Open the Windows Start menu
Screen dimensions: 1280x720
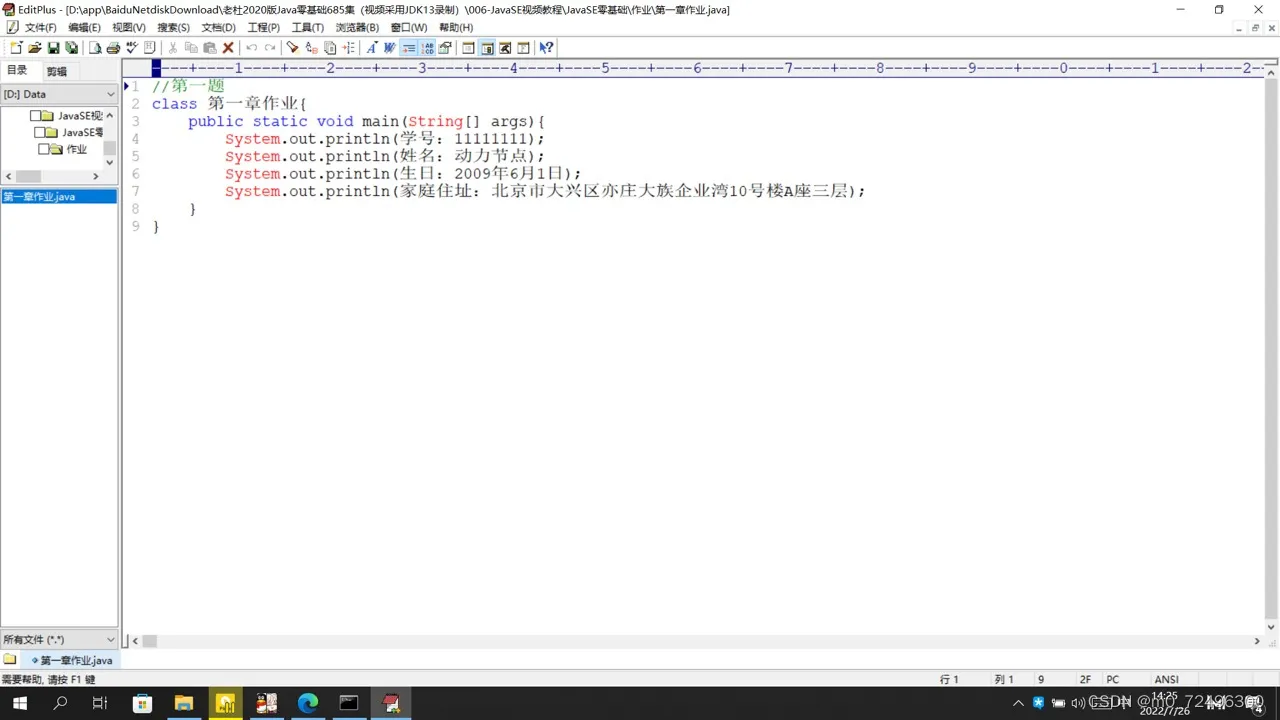click(18, 703)
